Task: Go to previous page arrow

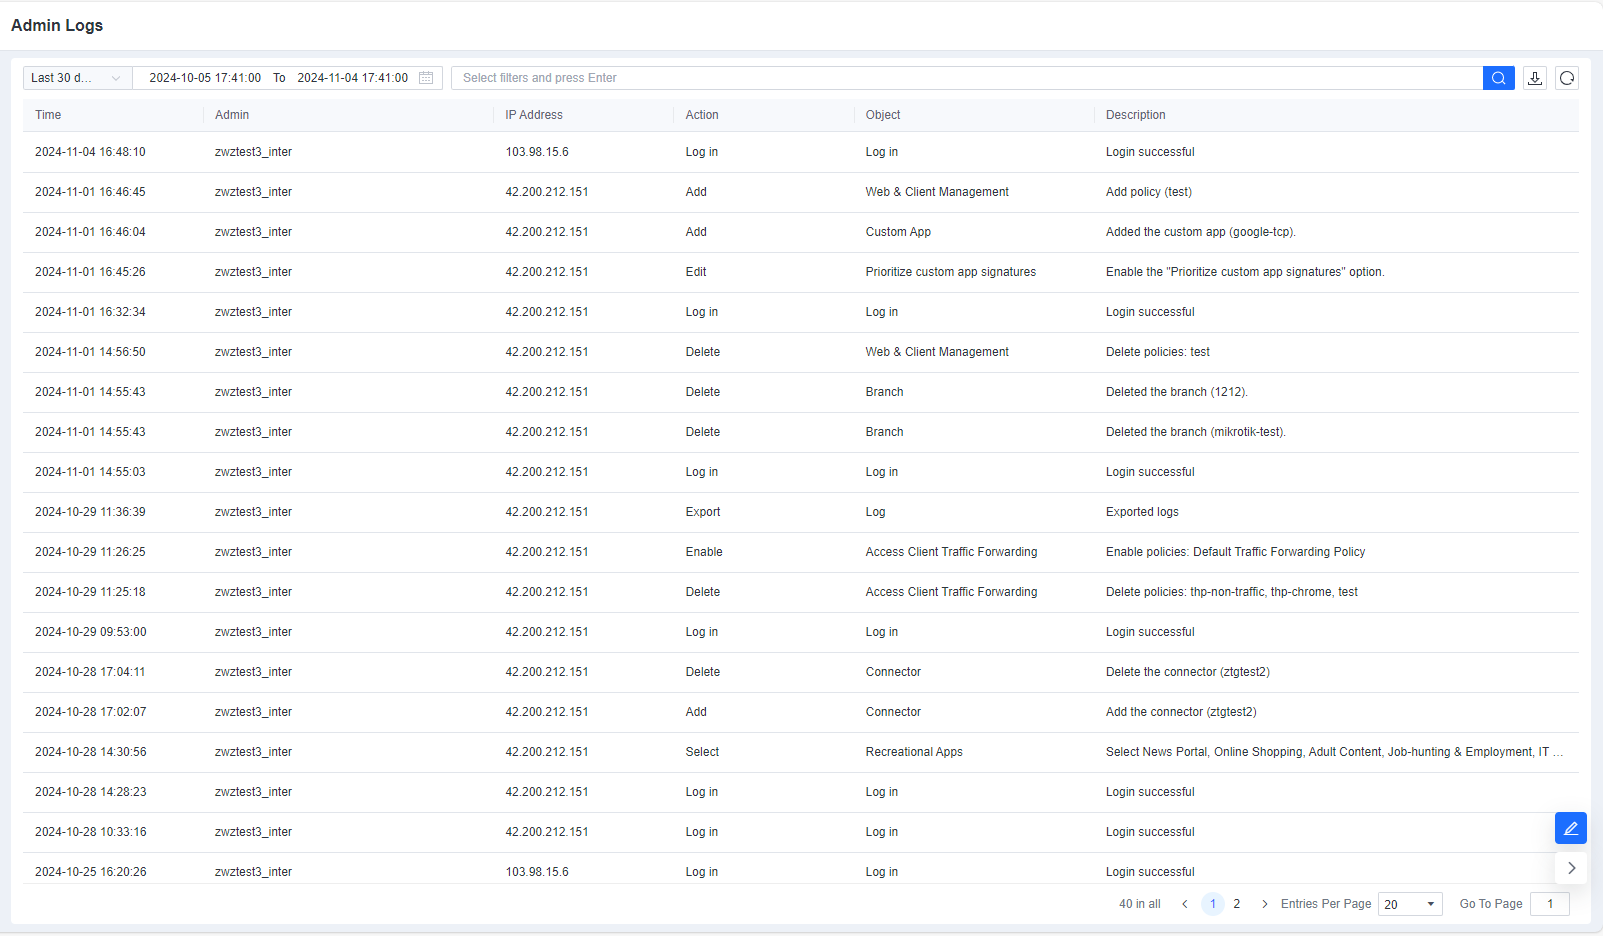Action: pos(1185,904)
